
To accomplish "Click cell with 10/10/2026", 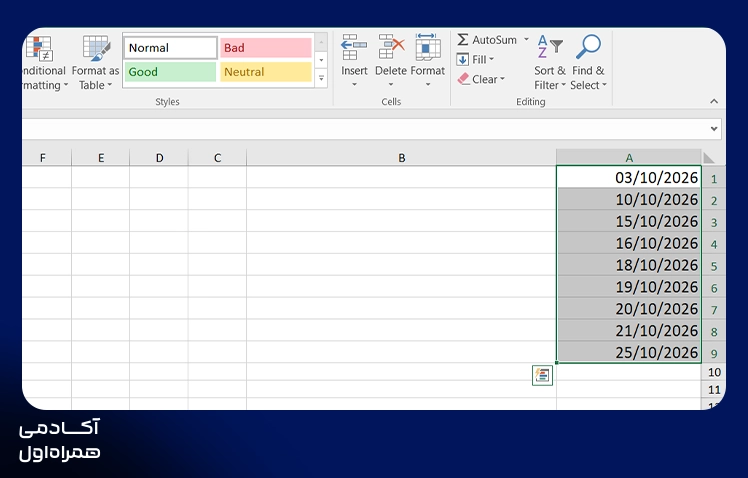I will [x=629, y=199].
